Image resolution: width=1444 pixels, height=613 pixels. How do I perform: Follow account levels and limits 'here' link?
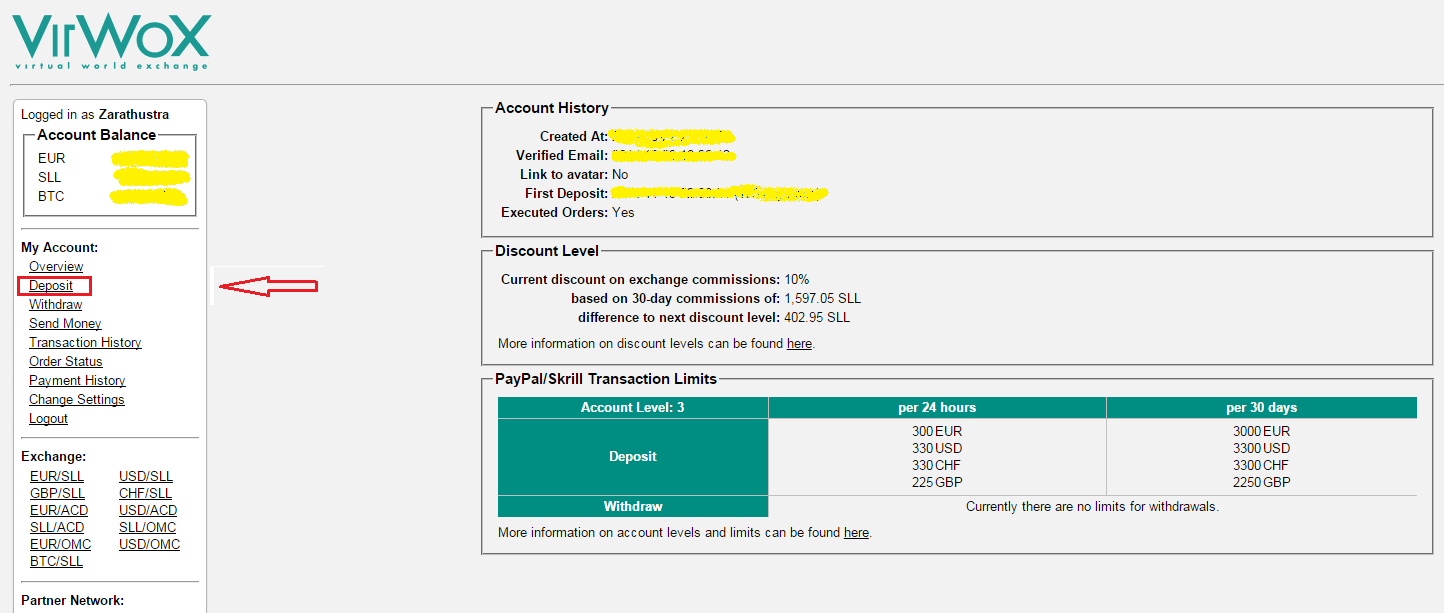[856, 532]
